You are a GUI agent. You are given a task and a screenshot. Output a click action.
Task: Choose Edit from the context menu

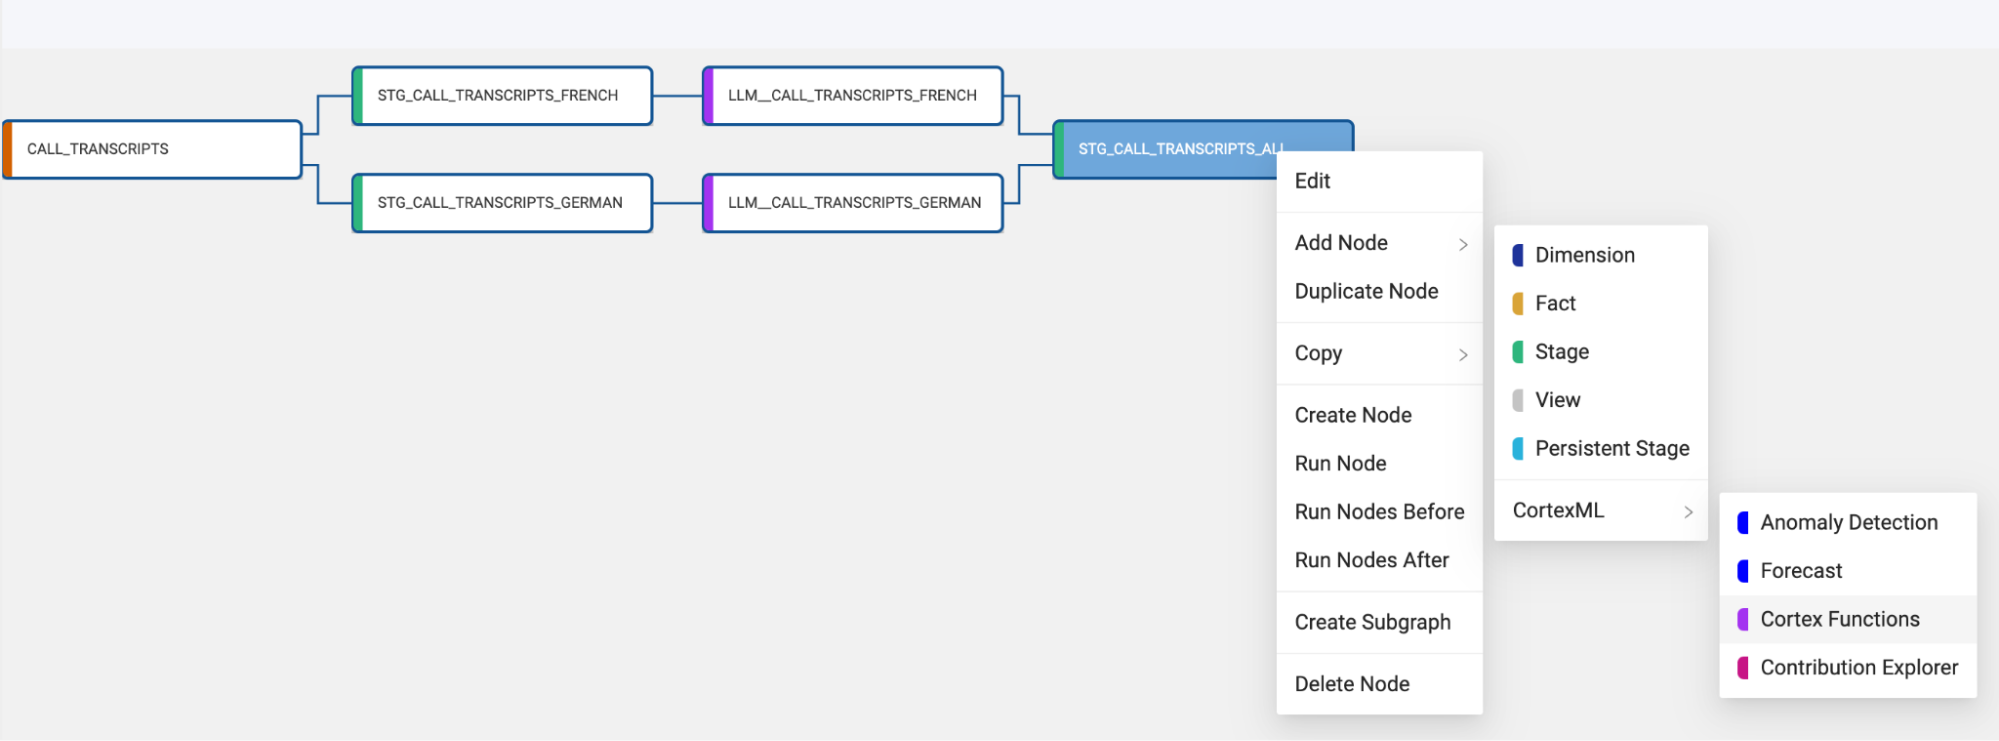click(x=1312, y=181)
